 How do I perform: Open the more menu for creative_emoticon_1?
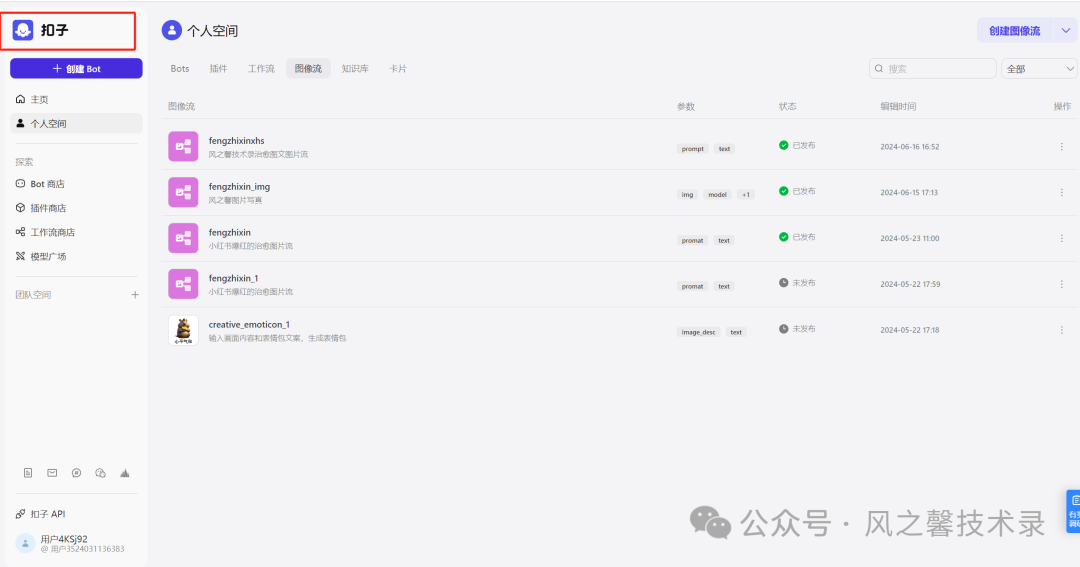pos(1061,330)
